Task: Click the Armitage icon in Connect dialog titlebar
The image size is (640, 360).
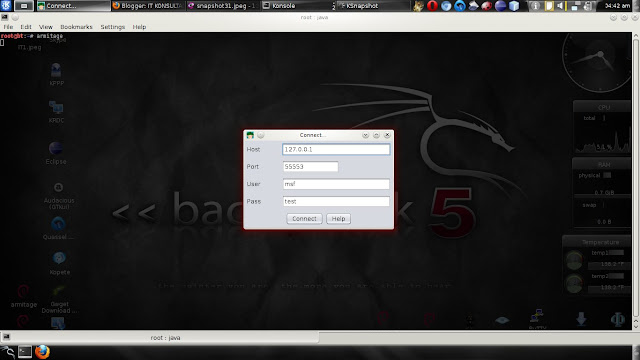Action: (x=250, y=135)
